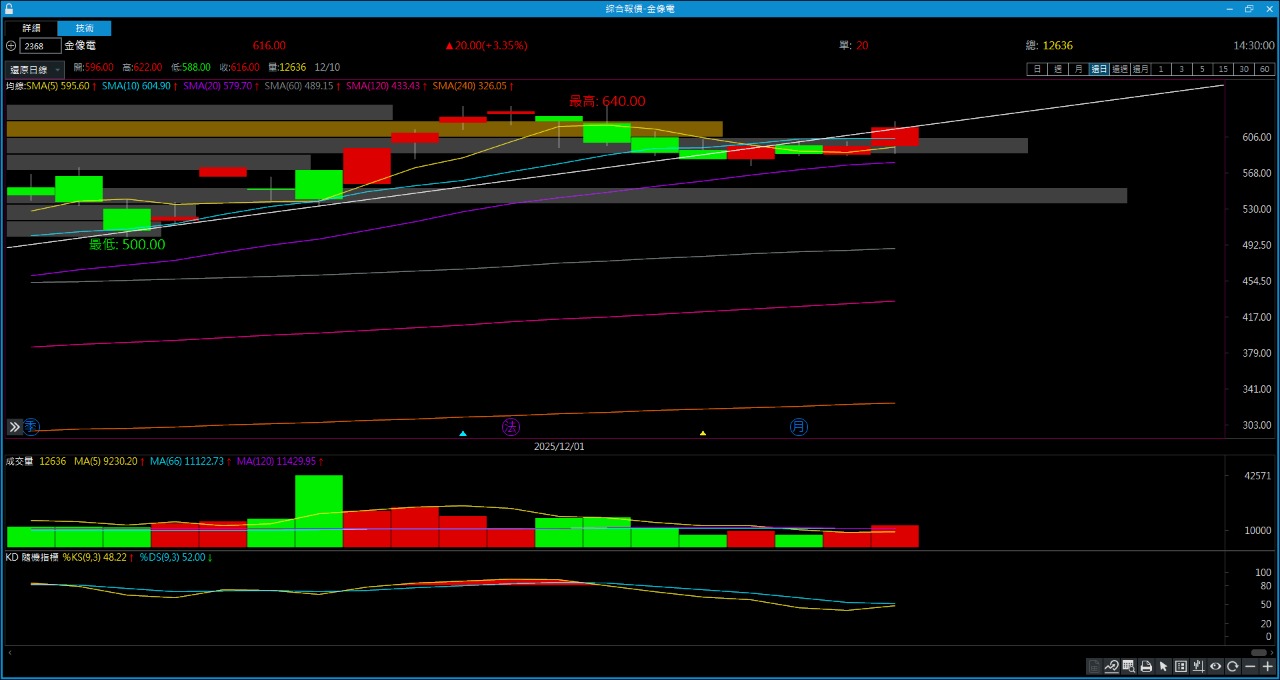
Task: Toggle the eye visibility icon
Action: pyautogui.click(x=1216, y=666)
